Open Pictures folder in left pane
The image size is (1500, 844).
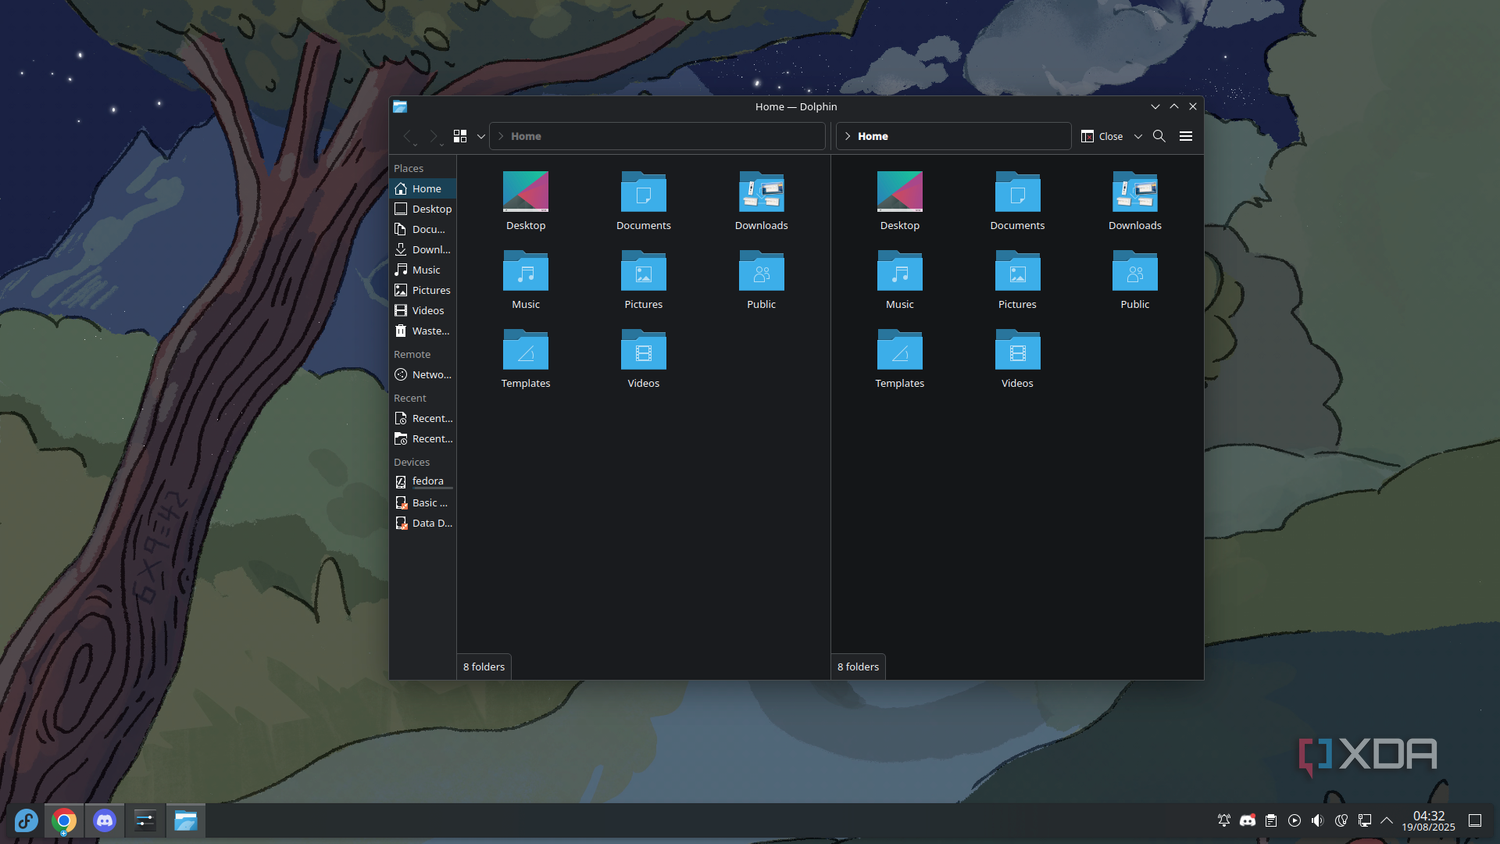(x=643, y=279)
